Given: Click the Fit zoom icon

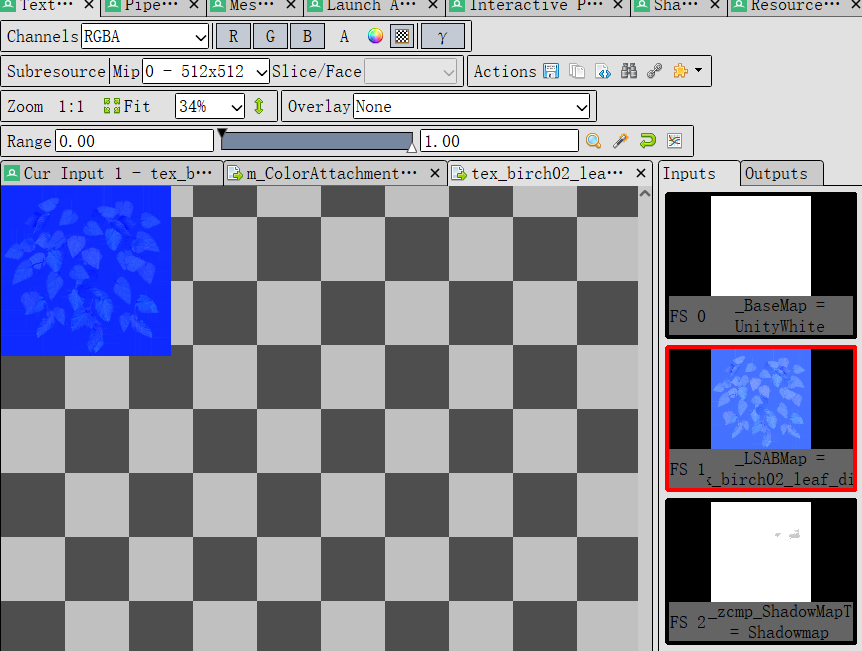Looking at the screenshot, I should pos(112,106).
